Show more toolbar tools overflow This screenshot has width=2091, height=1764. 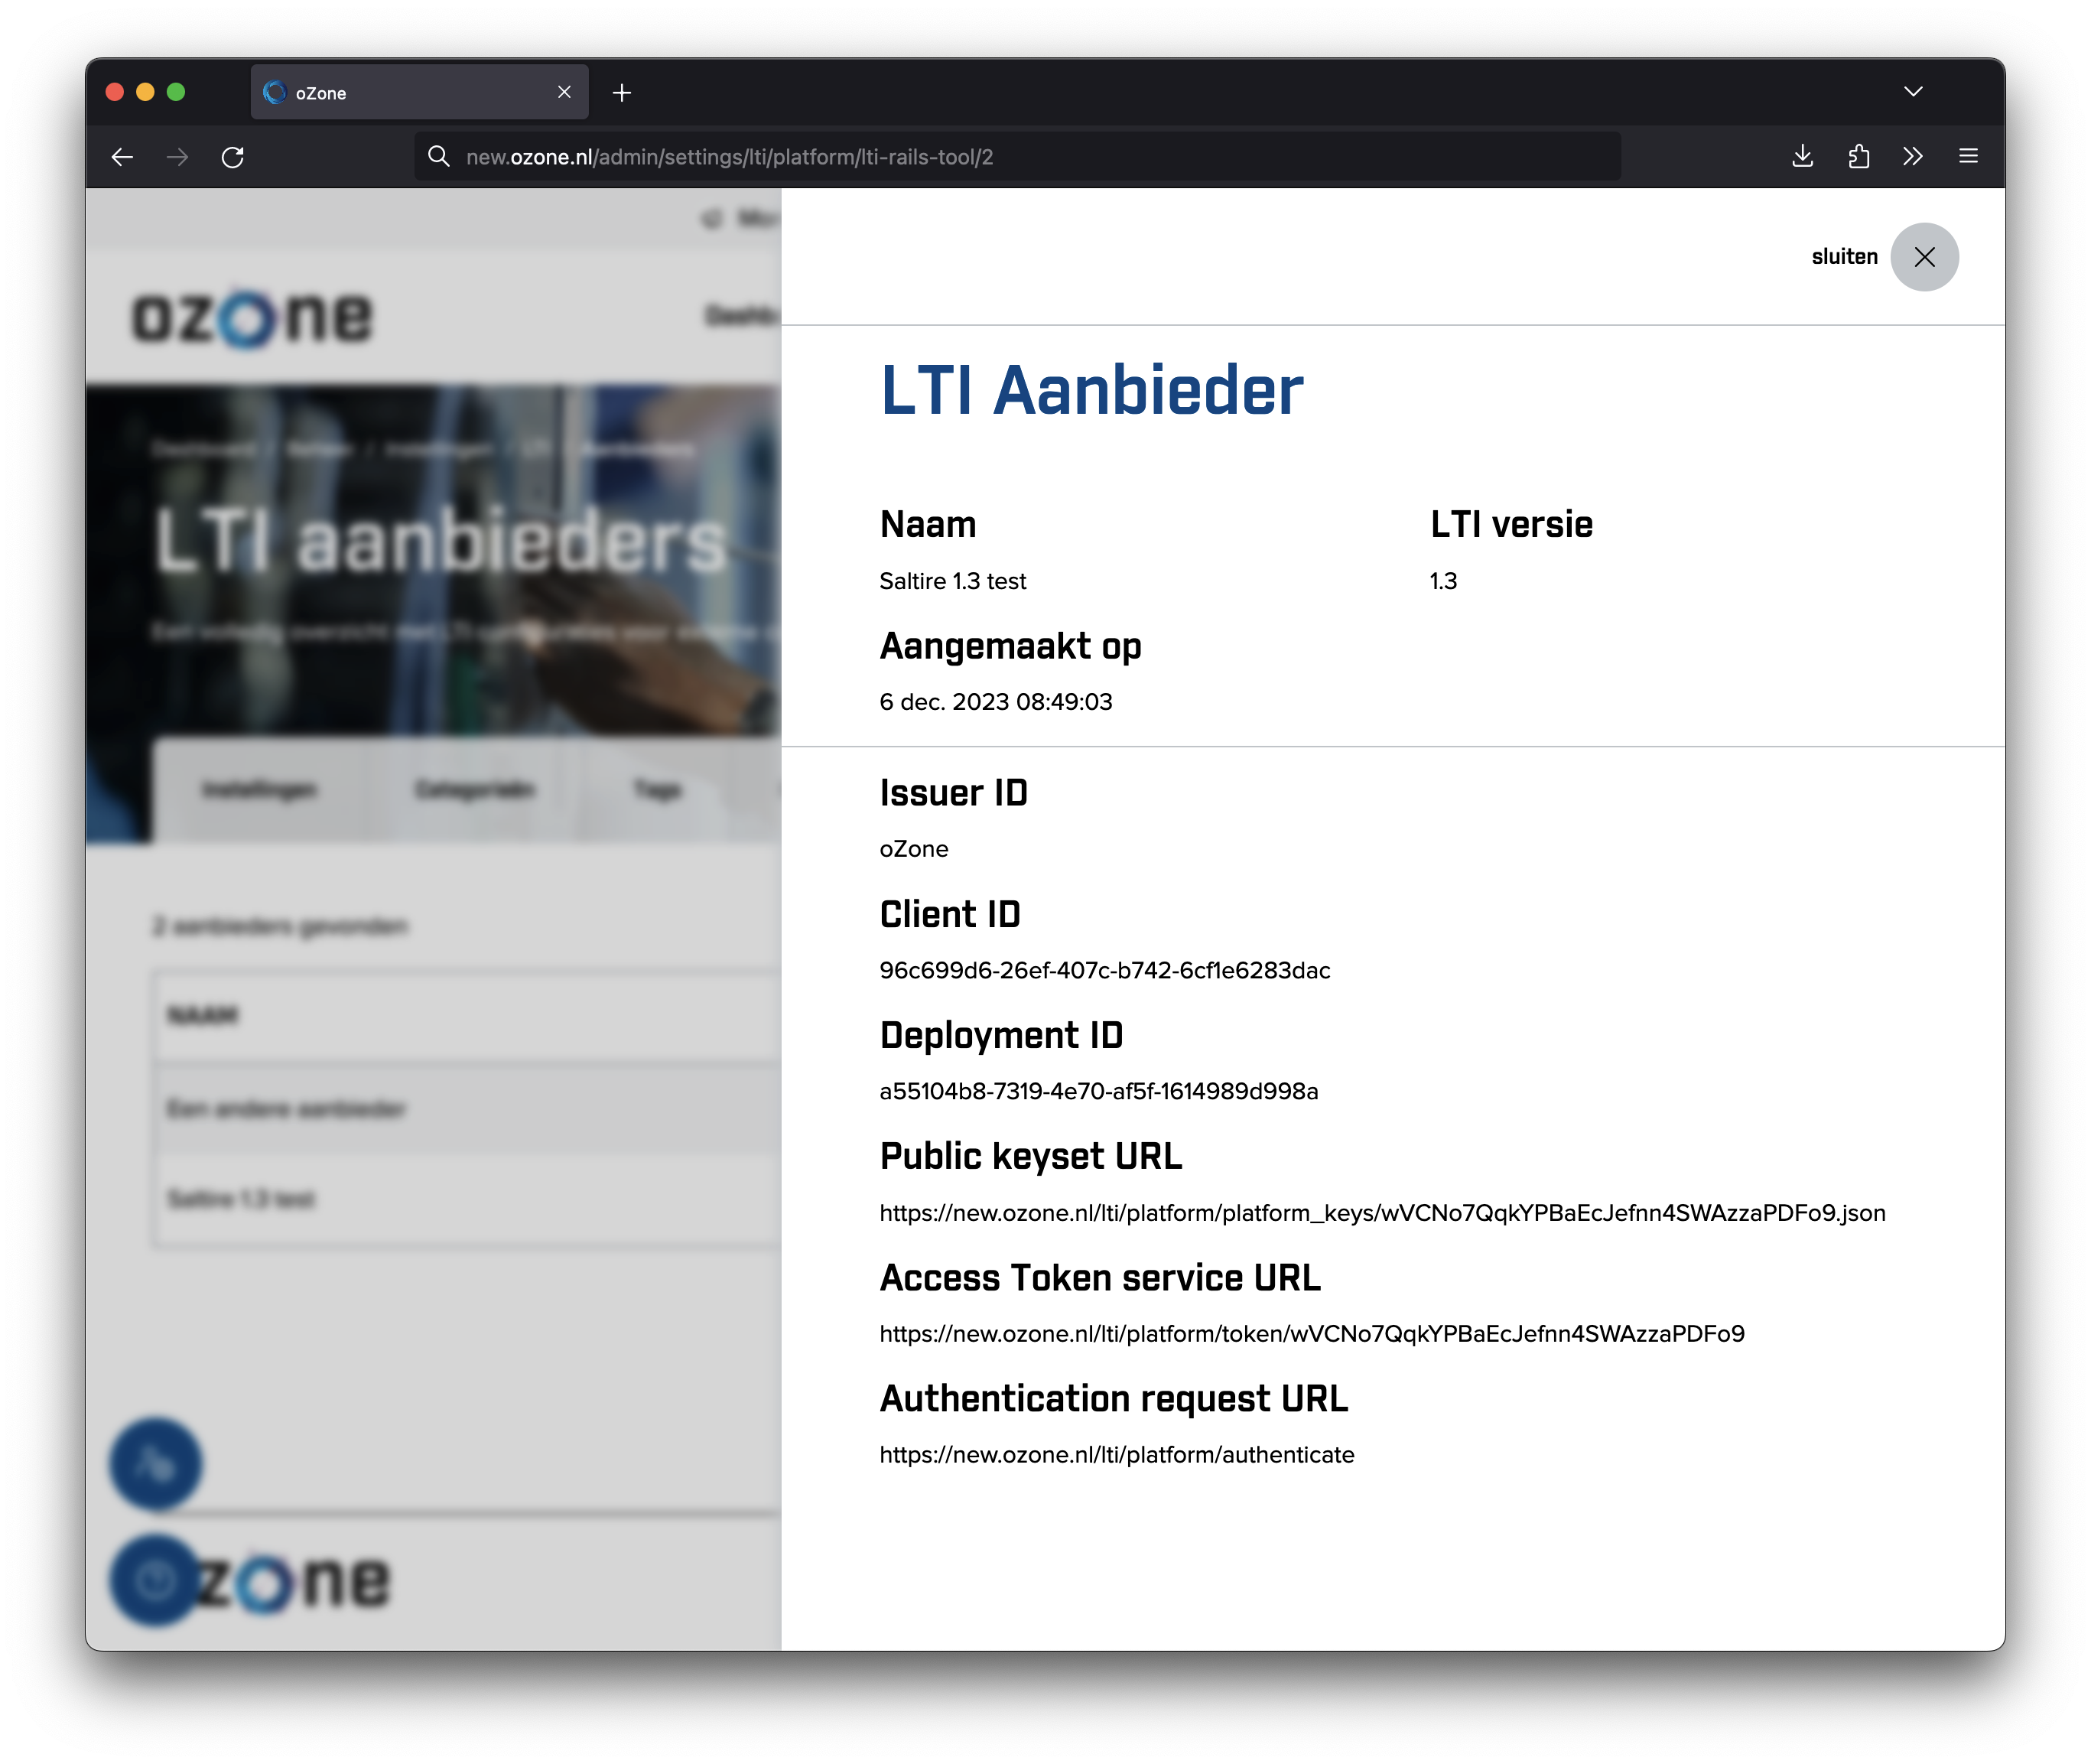click(x=1912, y=156)
